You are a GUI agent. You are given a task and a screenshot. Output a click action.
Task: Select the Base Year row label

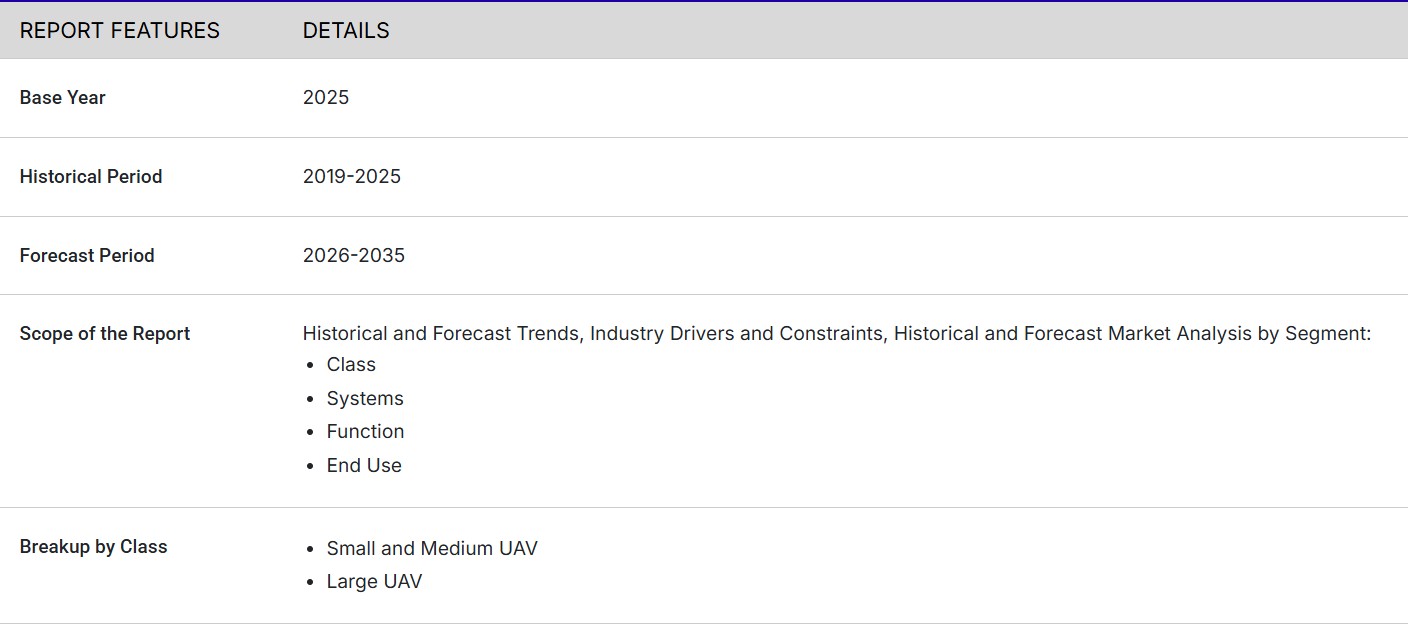point(62,98)
